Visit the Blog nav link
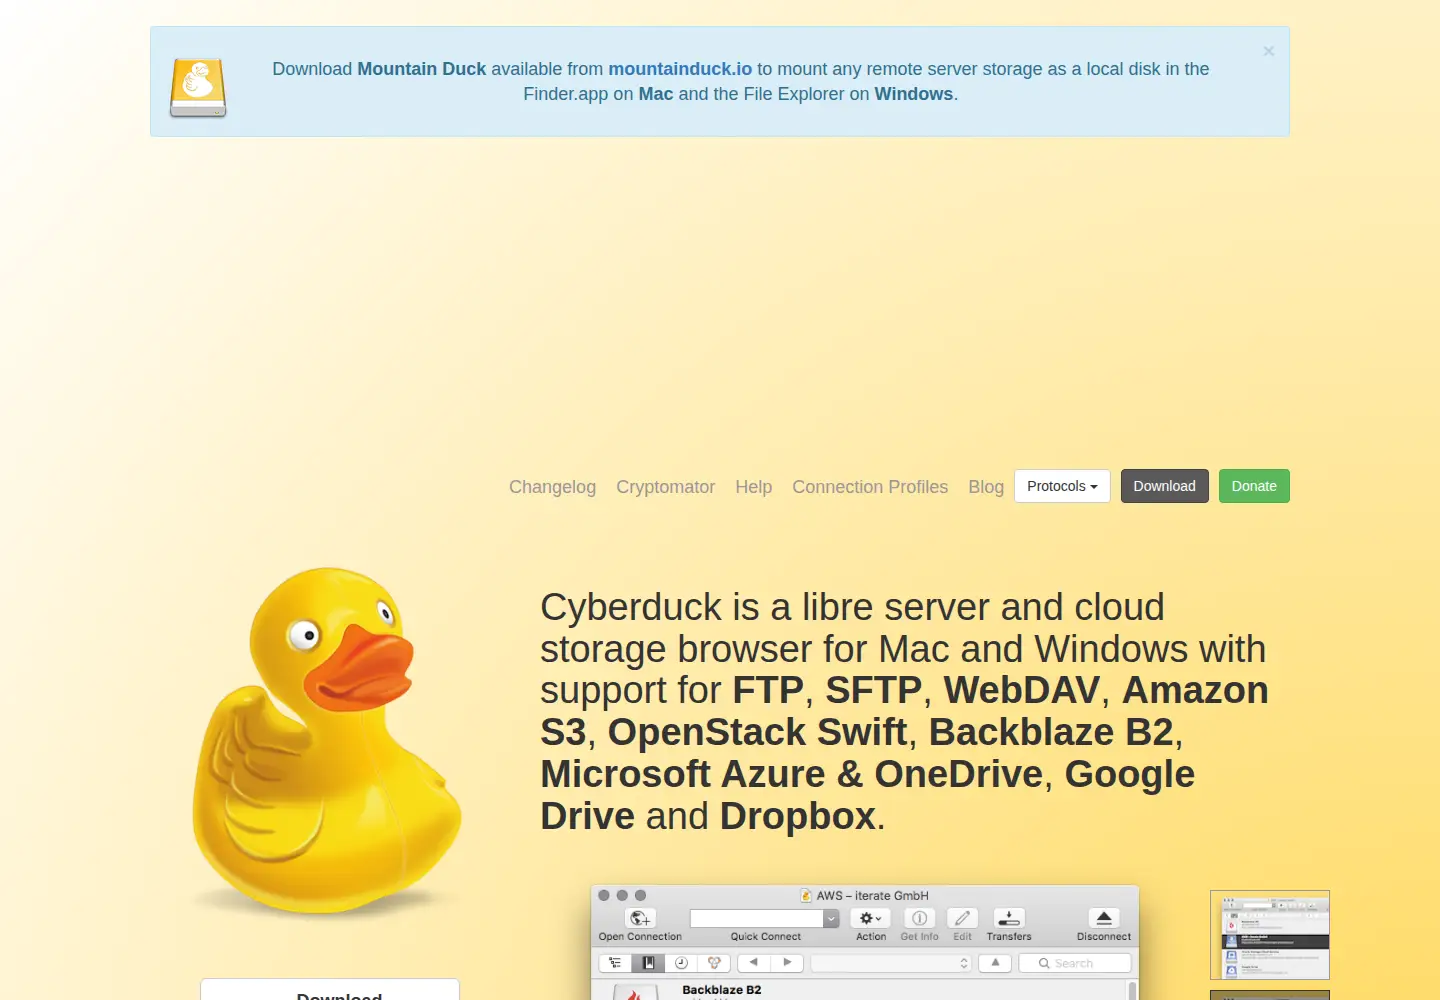The width and height of the screenshot is (1440, 1000). [986, 487]
